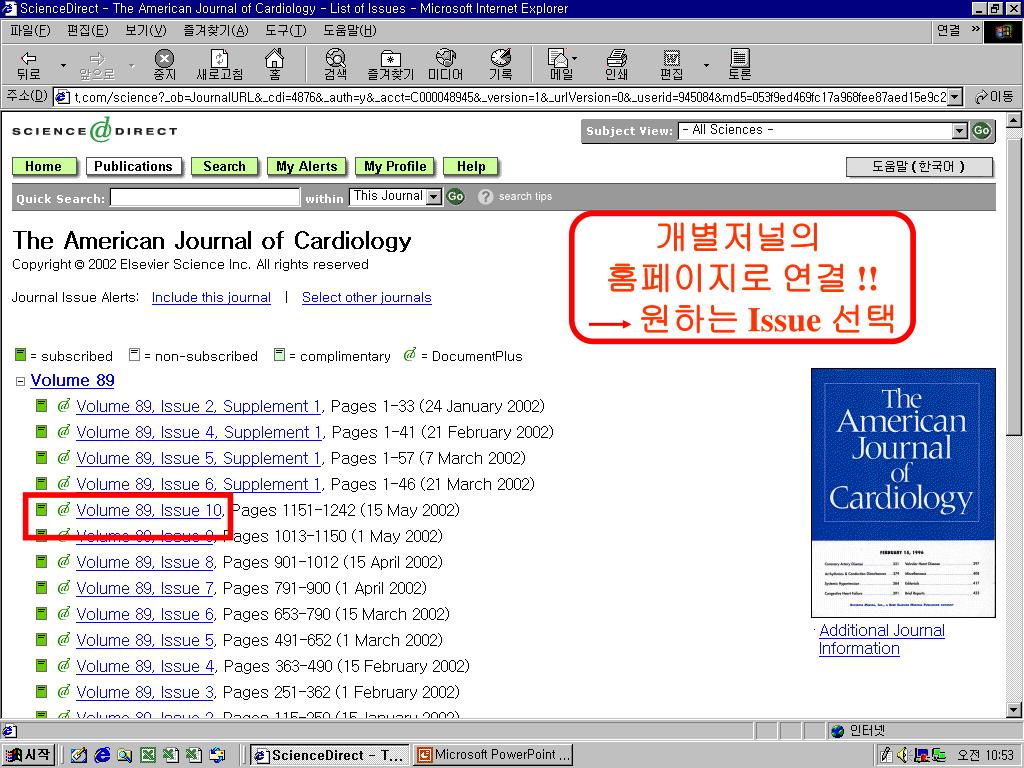Click the search tips question mark icon

(485, 197)
